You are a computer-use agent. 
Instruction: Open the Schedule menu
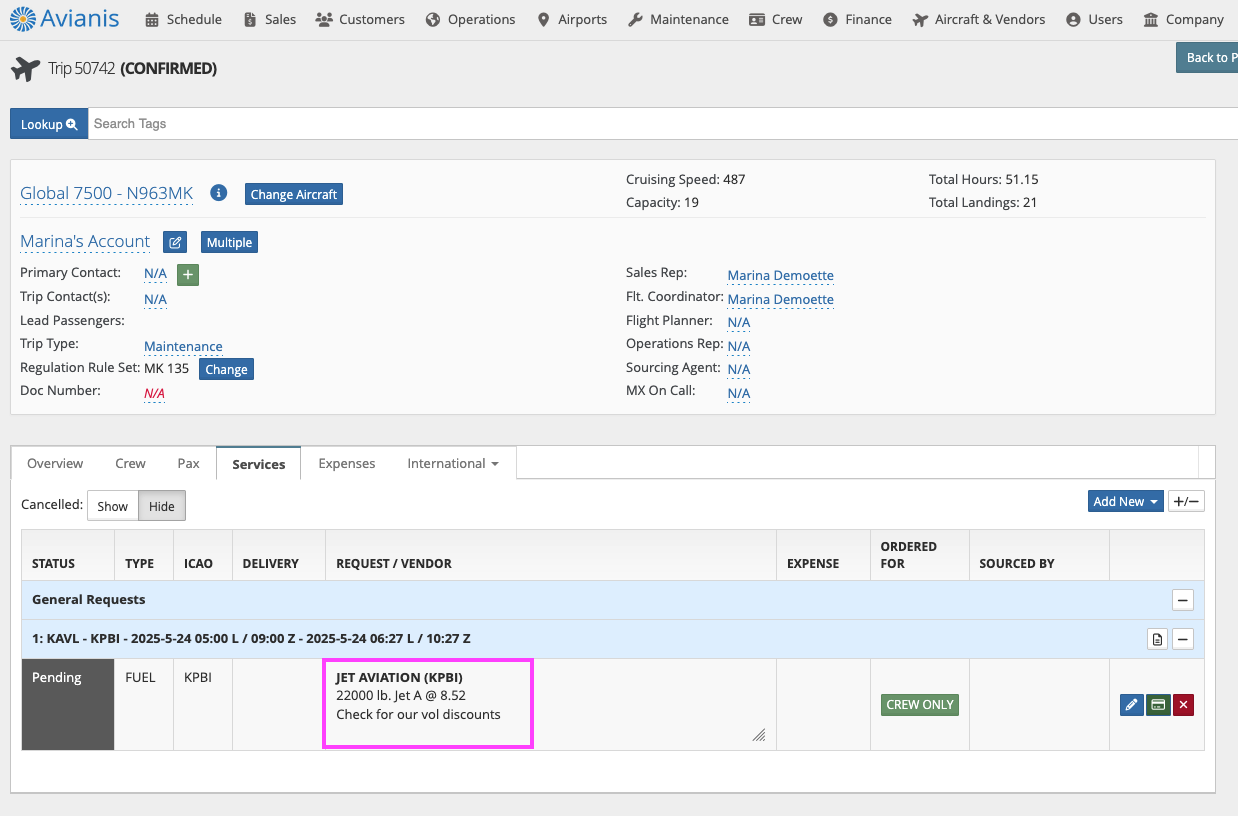pos(183,19)
